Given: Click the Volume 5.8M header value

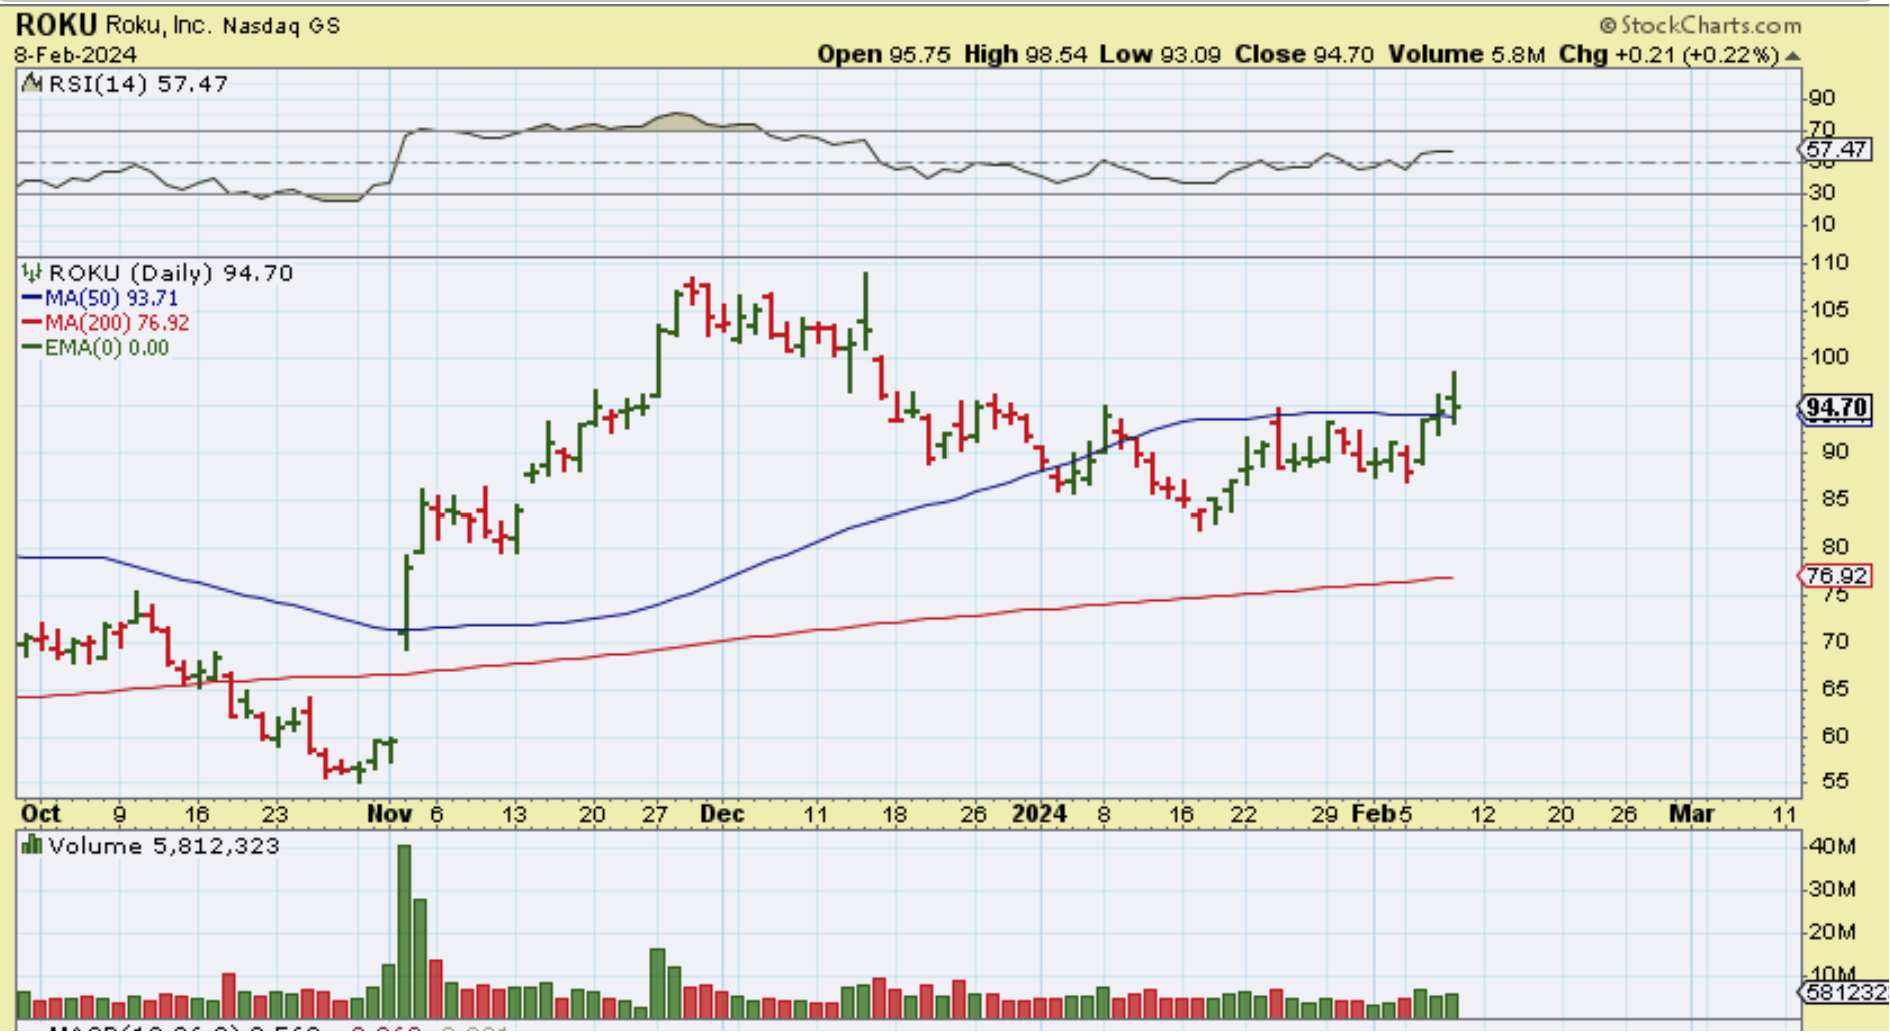Looking at the screenshot, I should tap(1467, 54).
